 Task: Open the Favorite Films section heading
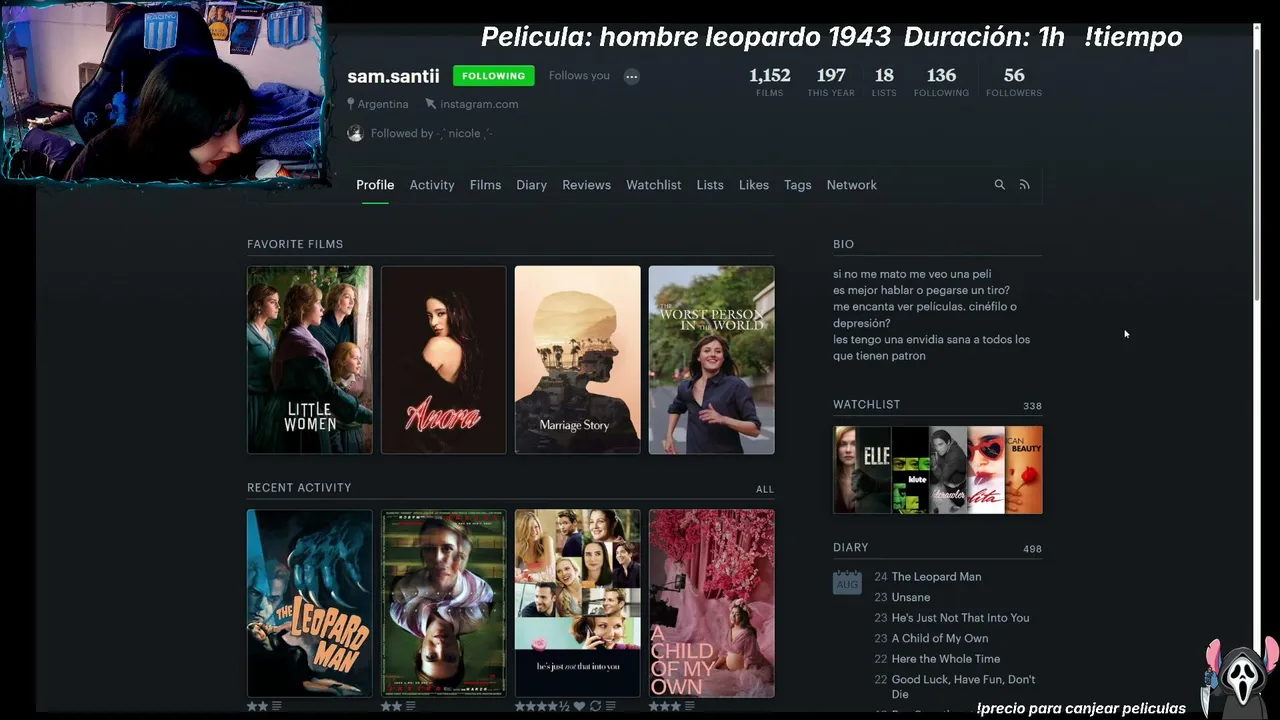click(295, 244)
